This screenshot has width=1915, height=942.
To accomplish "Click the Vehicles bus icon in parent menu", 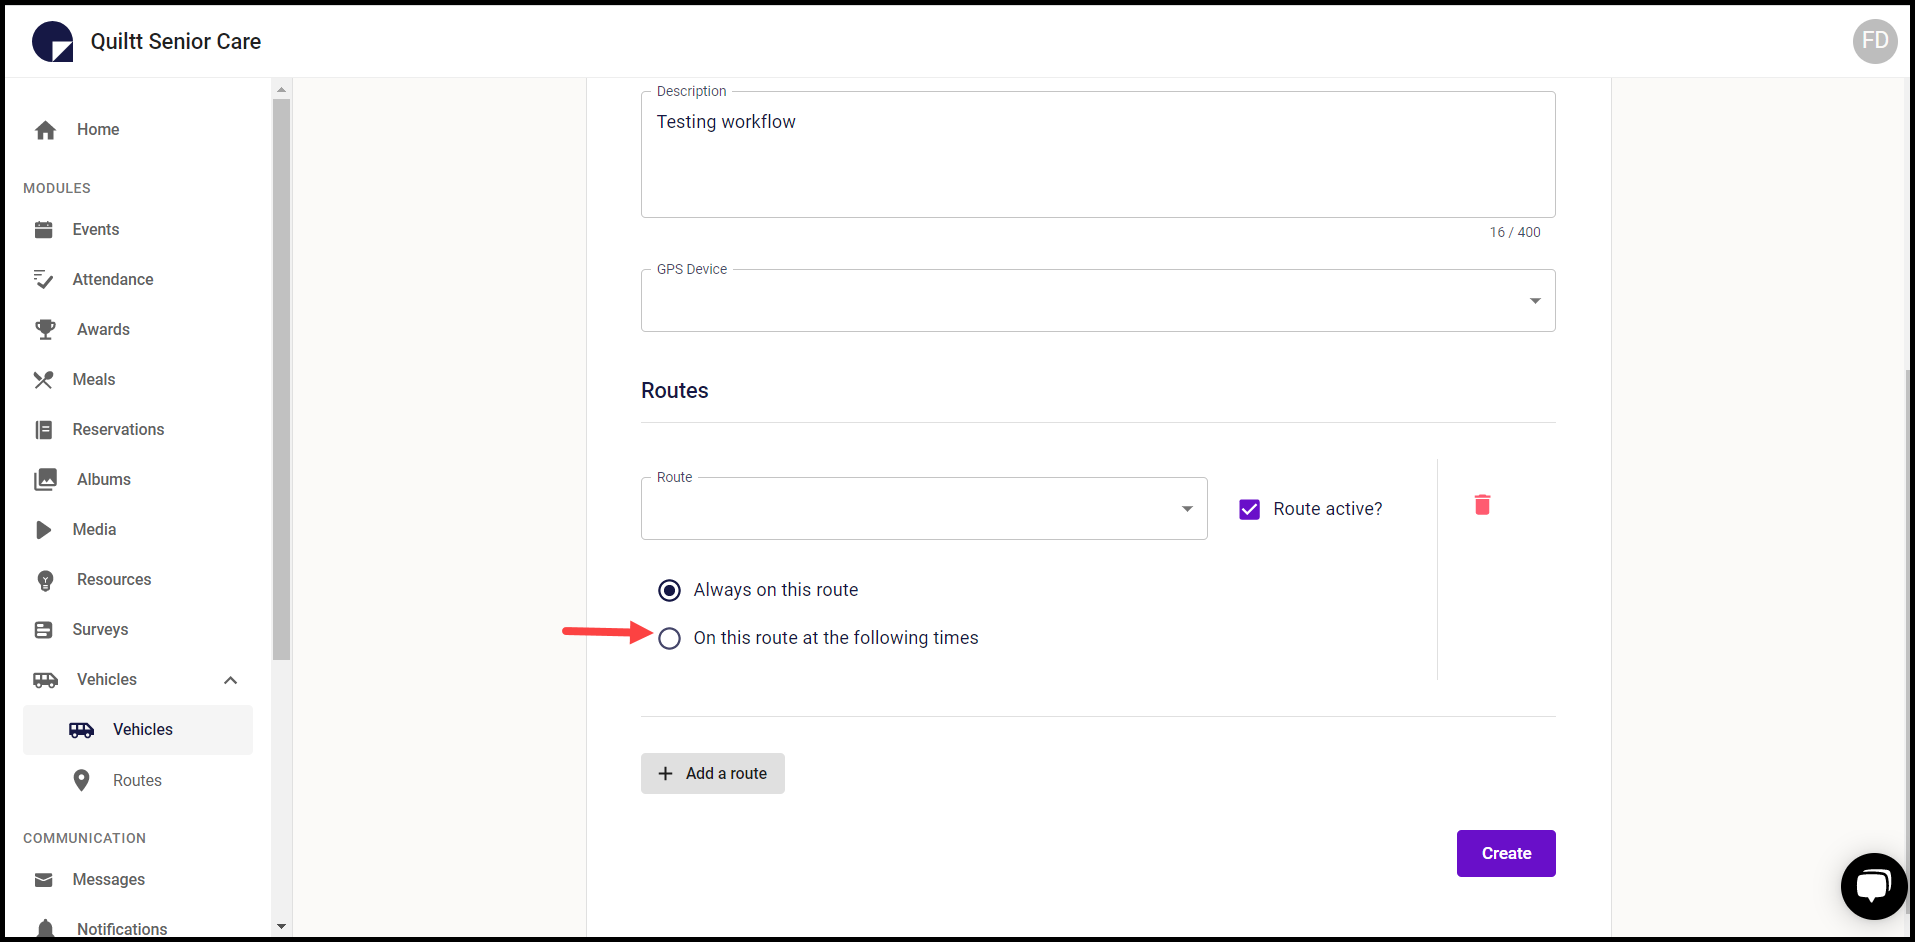I will [x=45, y=680].
